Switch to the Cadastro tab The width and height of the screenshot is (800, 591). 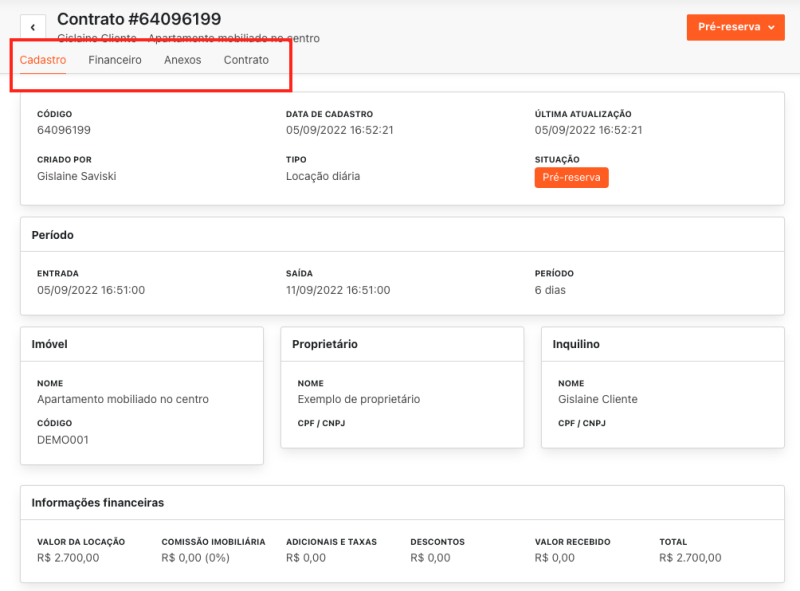pyautogui.click(x=43, y=60)
